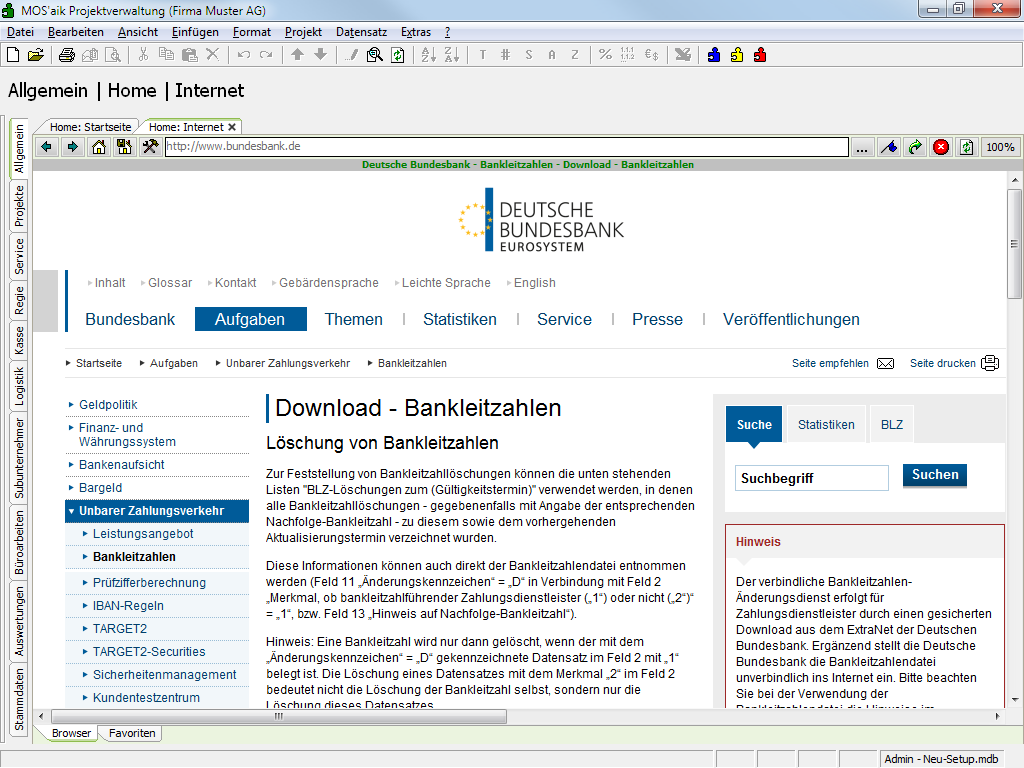
Task: Go forward with the browser forward arrow
Action: [72, 147]
